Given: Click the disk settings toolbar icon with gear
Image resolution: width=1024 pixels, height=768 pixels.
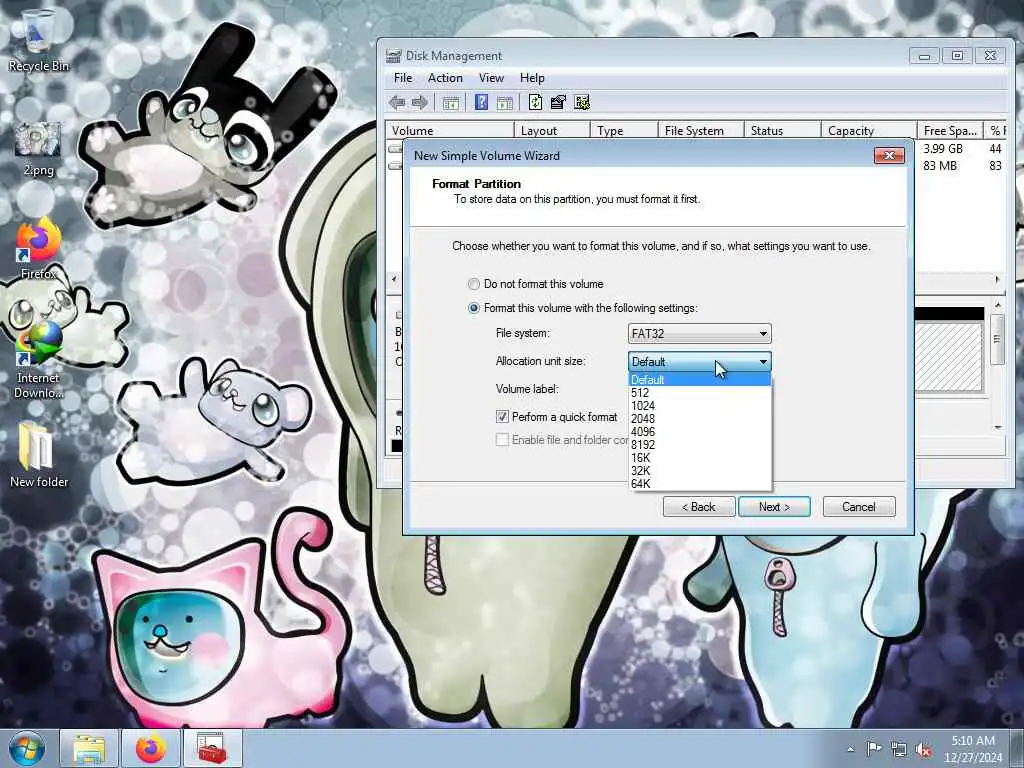Looking at the screenshot, I should (x=582, y=102).
